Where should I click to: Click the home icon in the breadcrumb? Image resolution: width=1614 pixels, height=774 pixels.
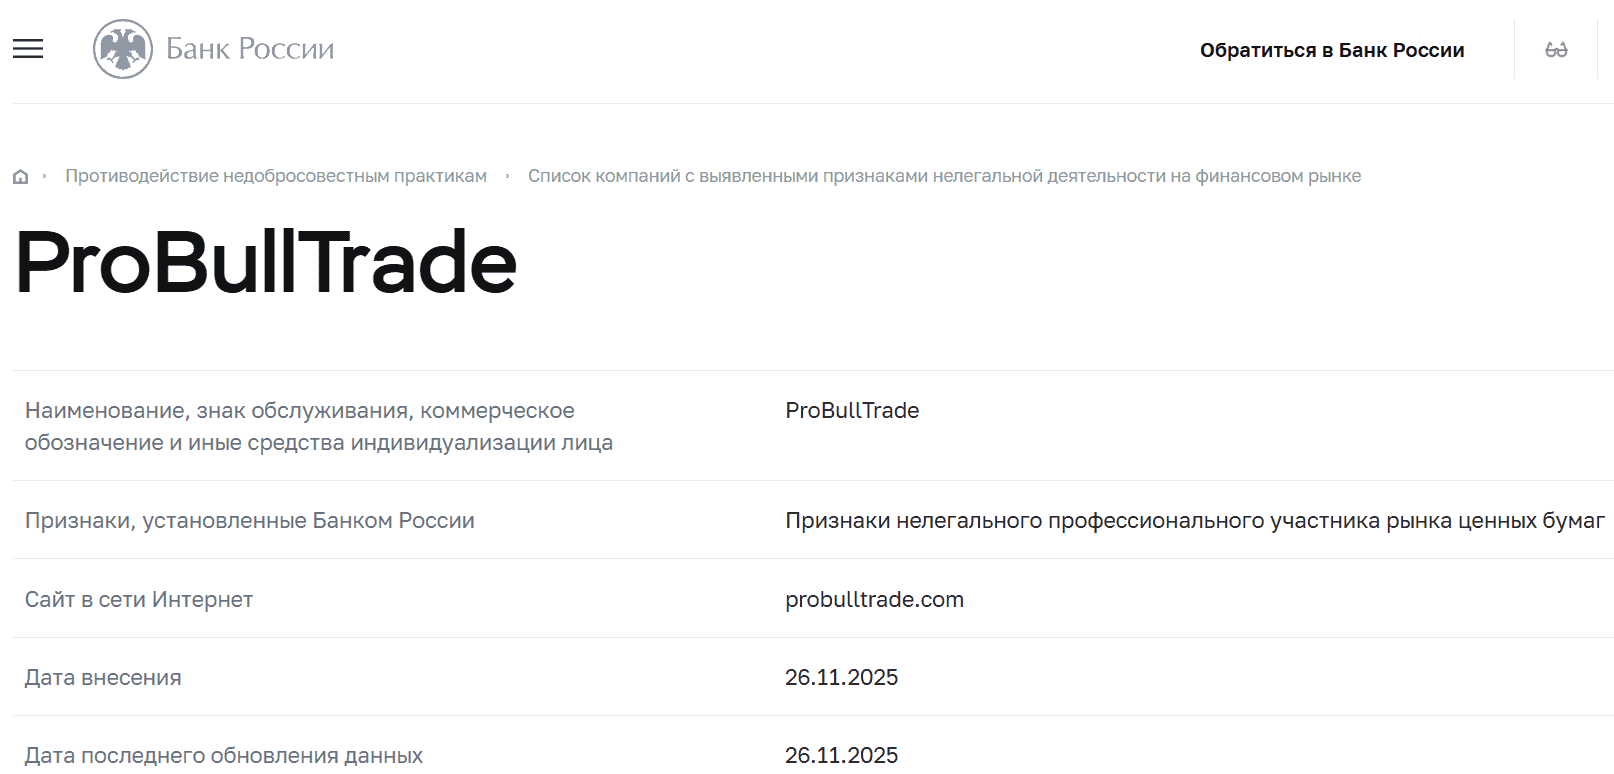pos(20,175)
